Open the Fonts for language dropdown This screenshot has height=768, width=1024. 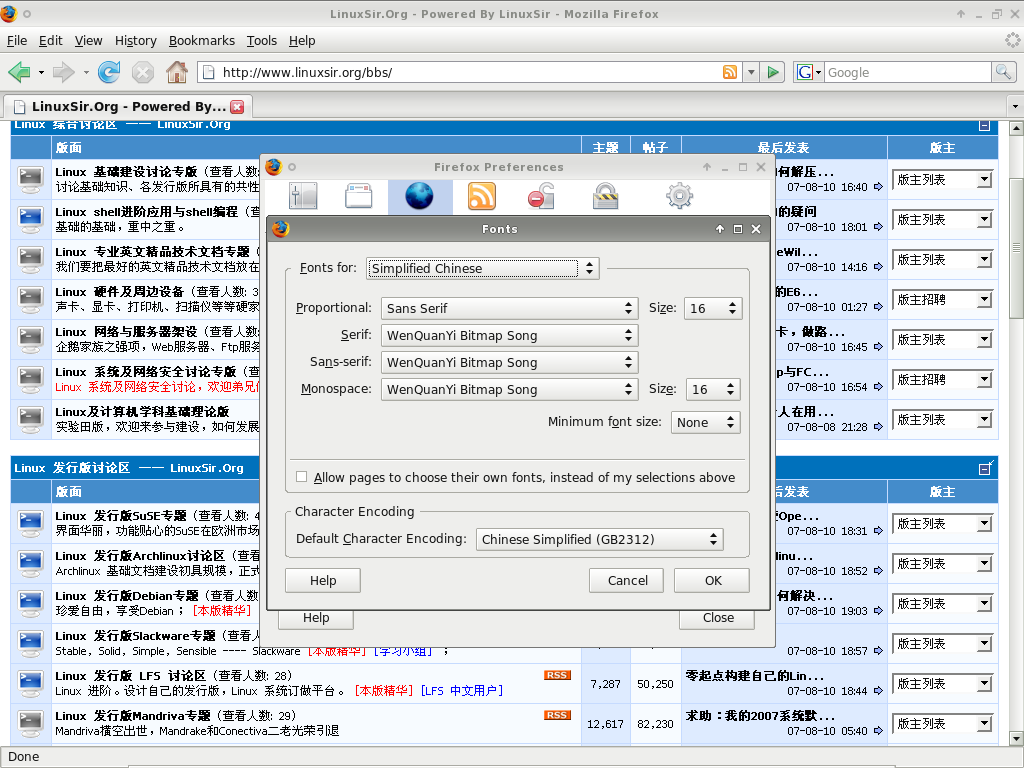[x=483, y=268]
